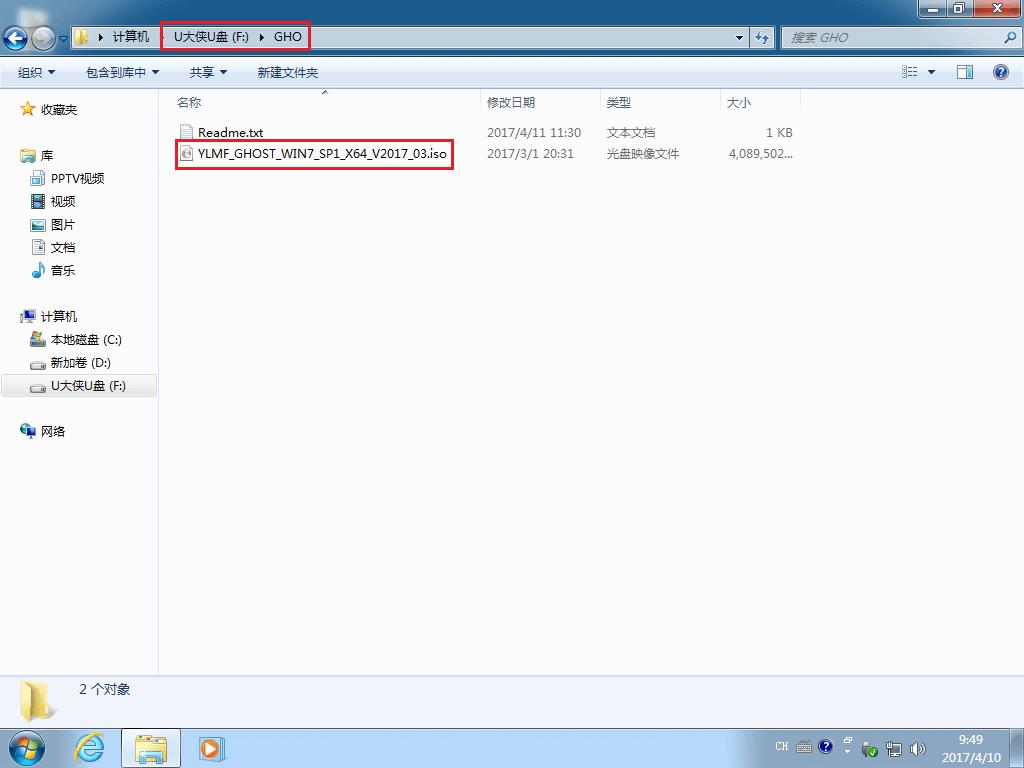Toggle the preview pane
The height and width of the screenshot is (768, 1024).
point(965,71)
